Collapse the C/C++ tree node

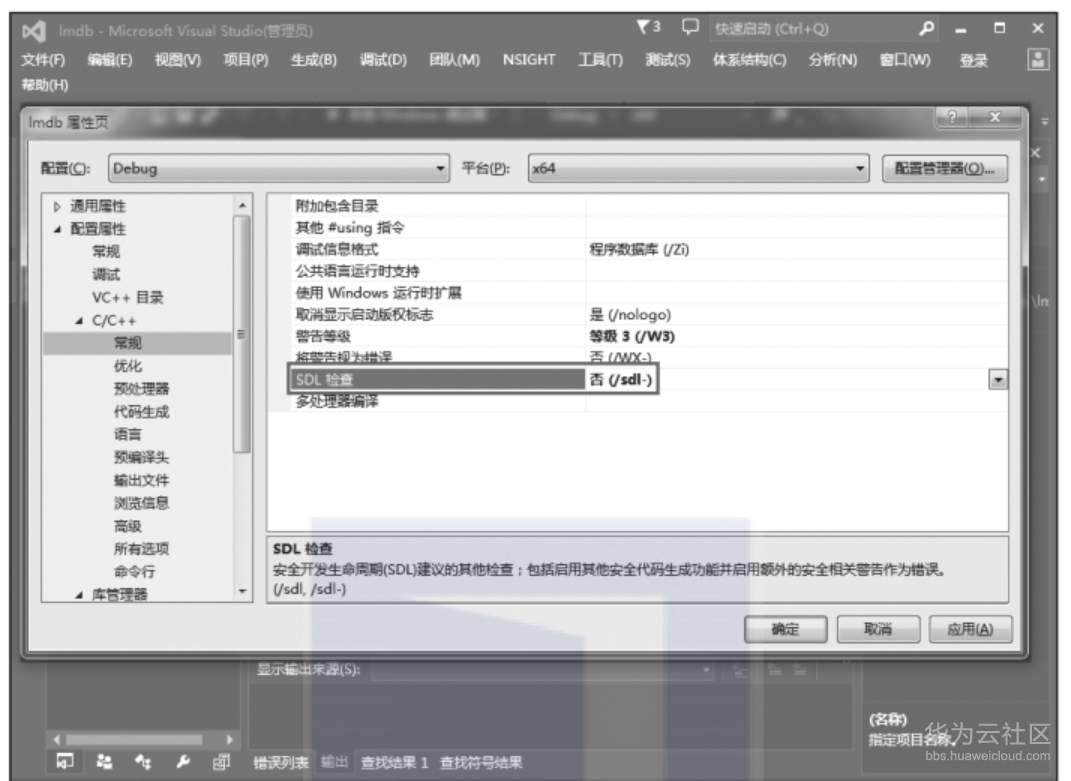[79, 320]
